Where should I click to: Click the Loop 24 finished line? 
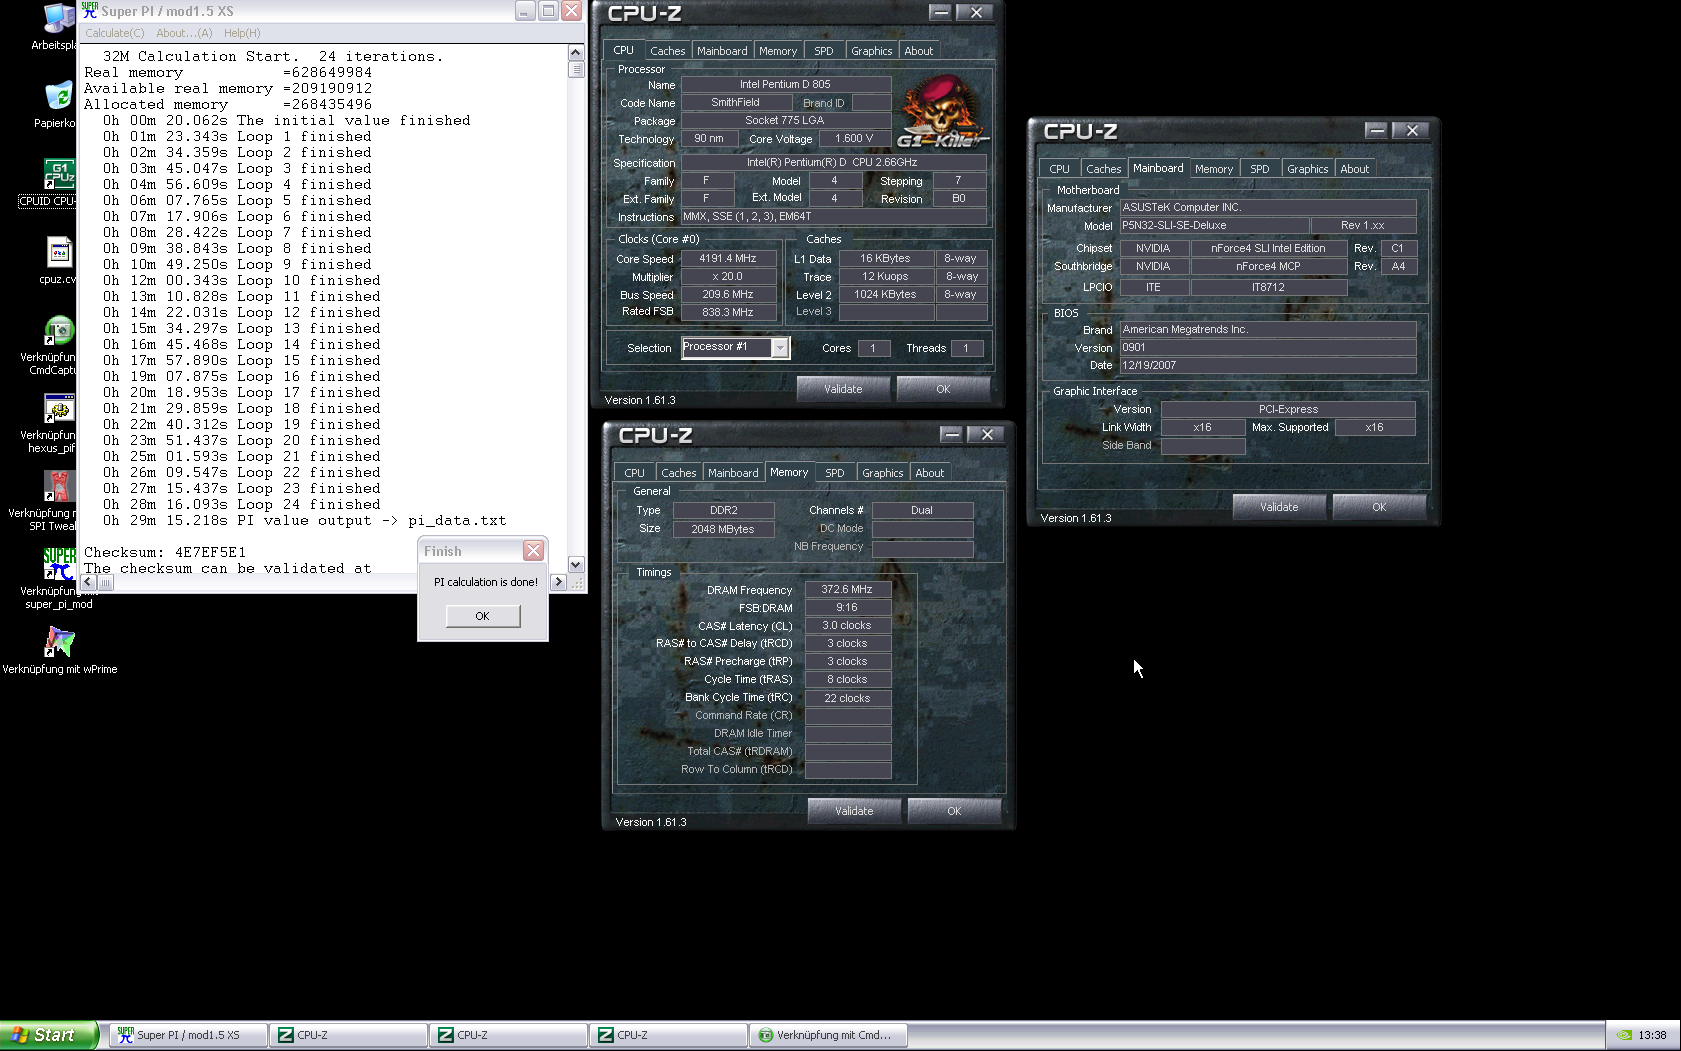coord(241,504)
